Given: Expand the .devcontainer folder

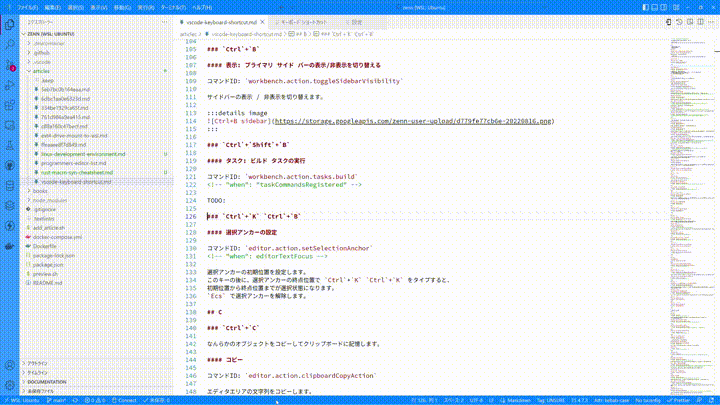Looking at the screenshot, I should [96, 44].
